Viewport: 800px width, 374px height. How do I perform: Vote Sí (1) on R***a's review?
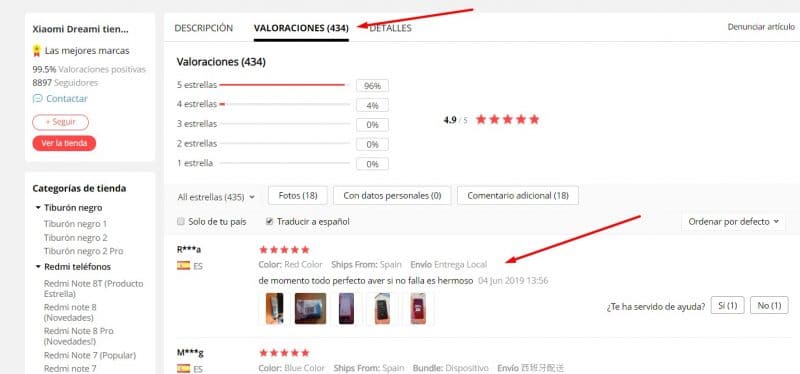tap(728, 306)
